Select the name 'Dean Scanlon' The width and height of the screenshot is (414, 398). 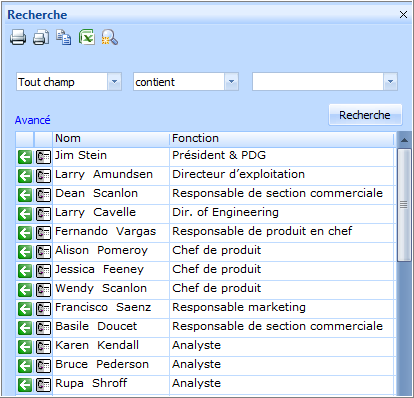[x=96, y=193]
